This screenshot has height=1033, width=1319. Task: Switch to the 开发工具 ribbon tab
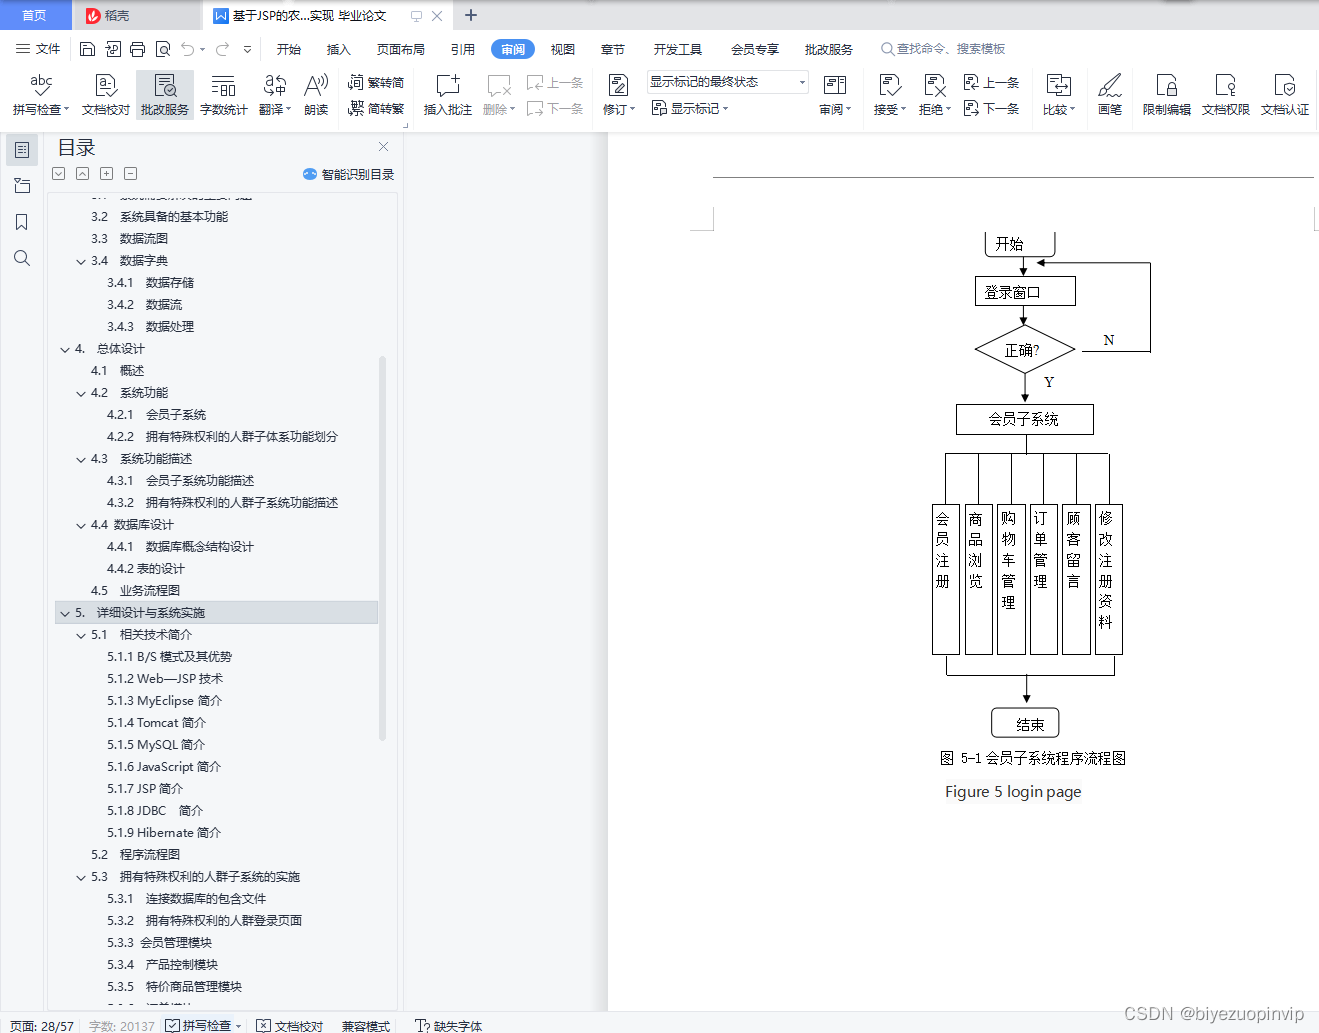point(678,49)
